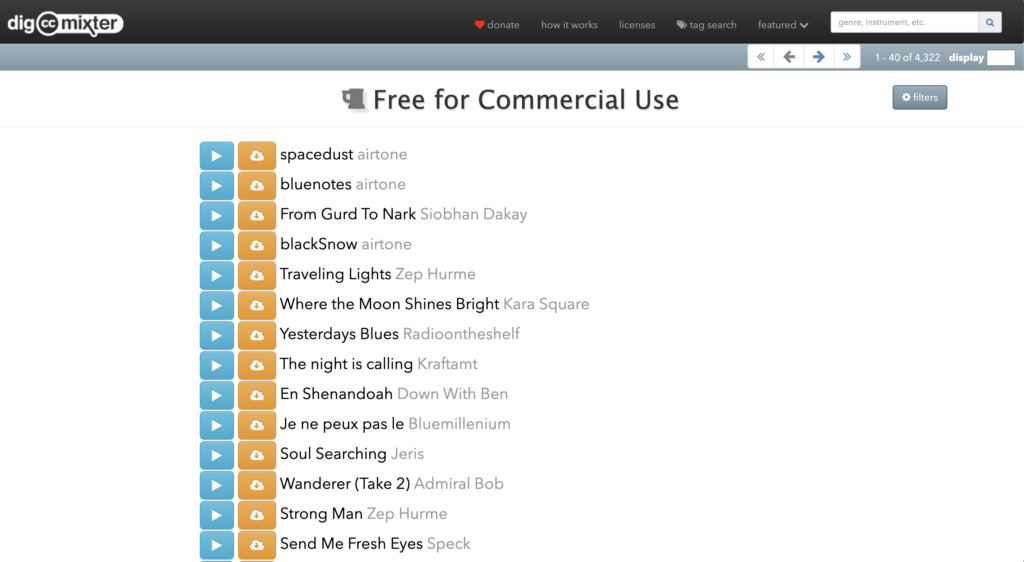The height and width of the screenshot is (562, 1024).
Task: Go to the next page arrow
Action: pos(818,57)
